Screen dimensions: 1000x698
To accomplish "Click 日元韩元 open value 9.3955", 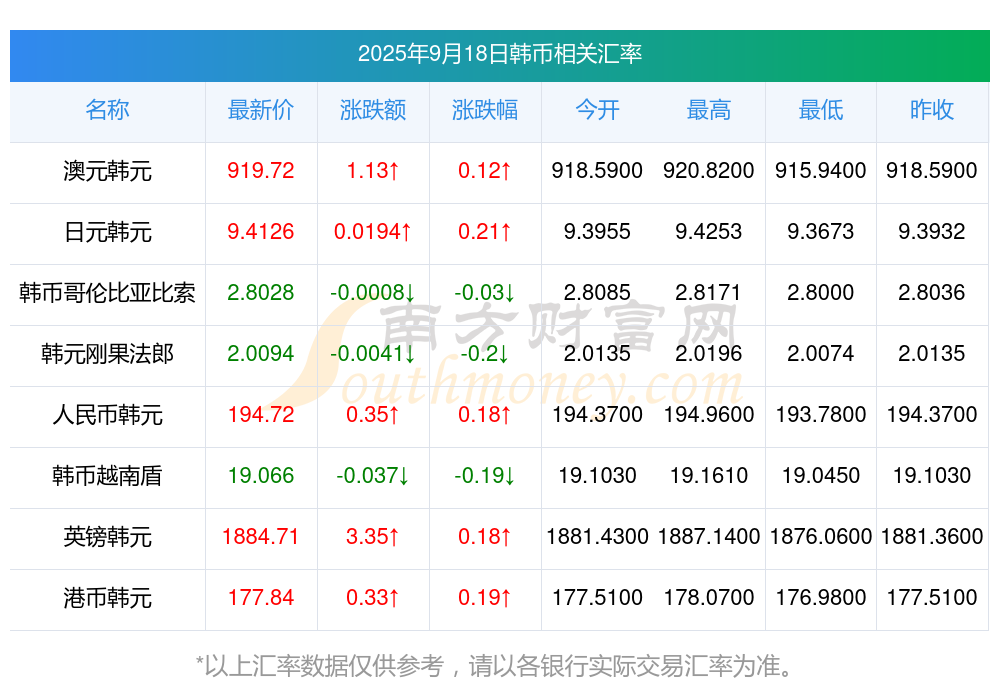I will pos(597,232).
